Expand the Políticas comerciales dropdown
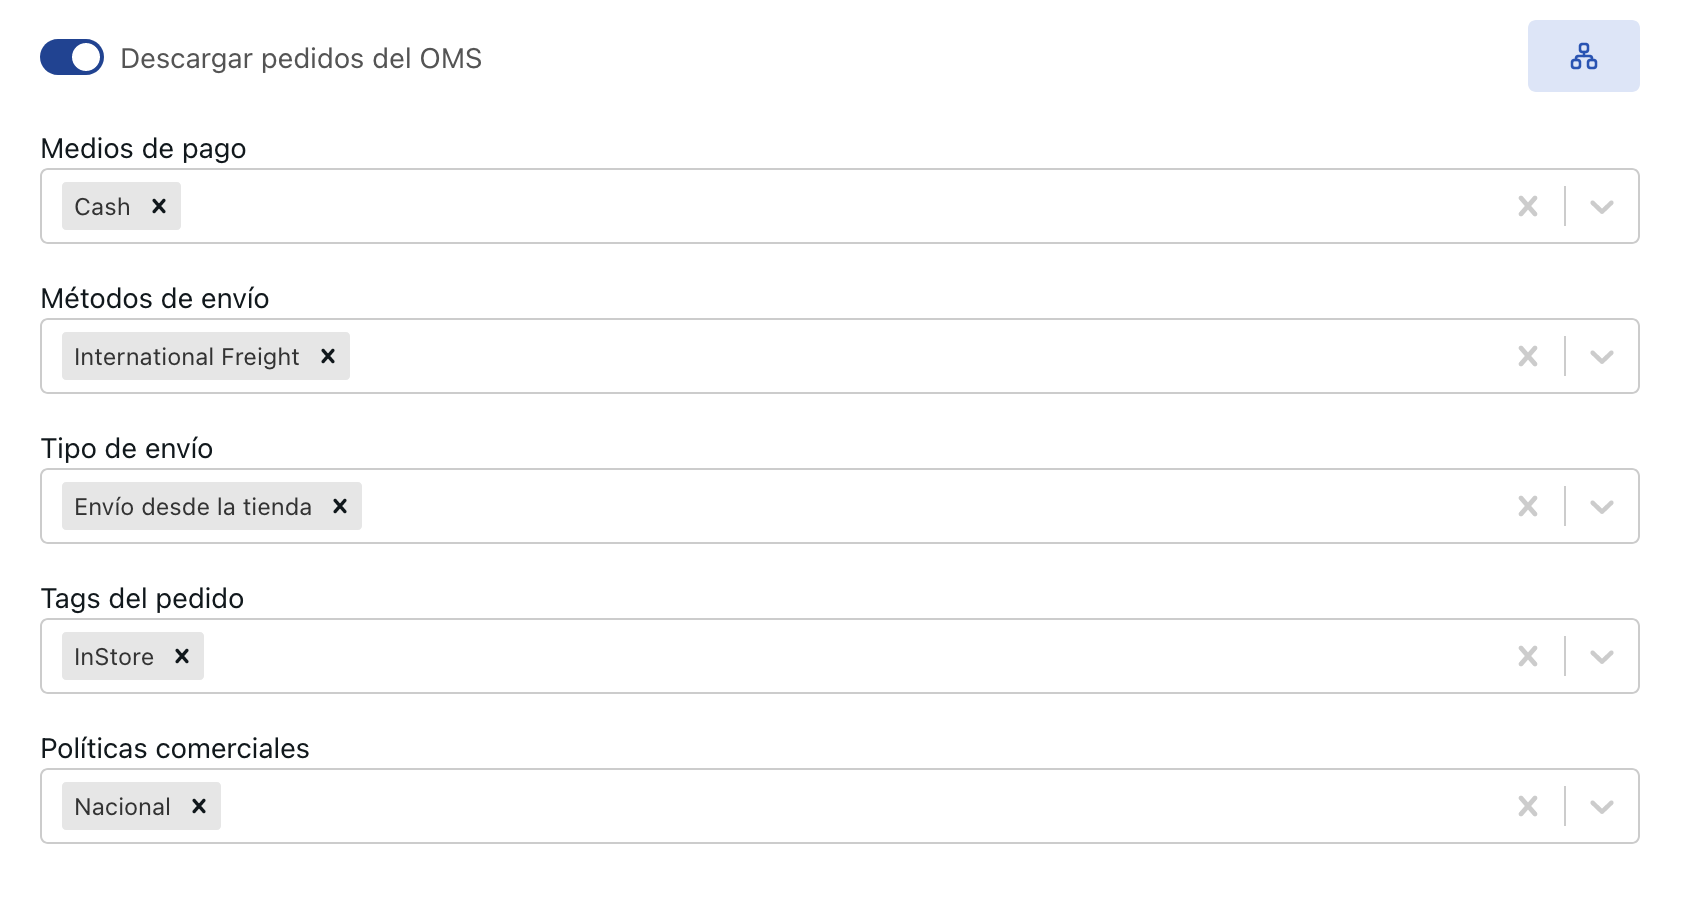Screen dimensions: 1698x900 (x=1602, y=806)
